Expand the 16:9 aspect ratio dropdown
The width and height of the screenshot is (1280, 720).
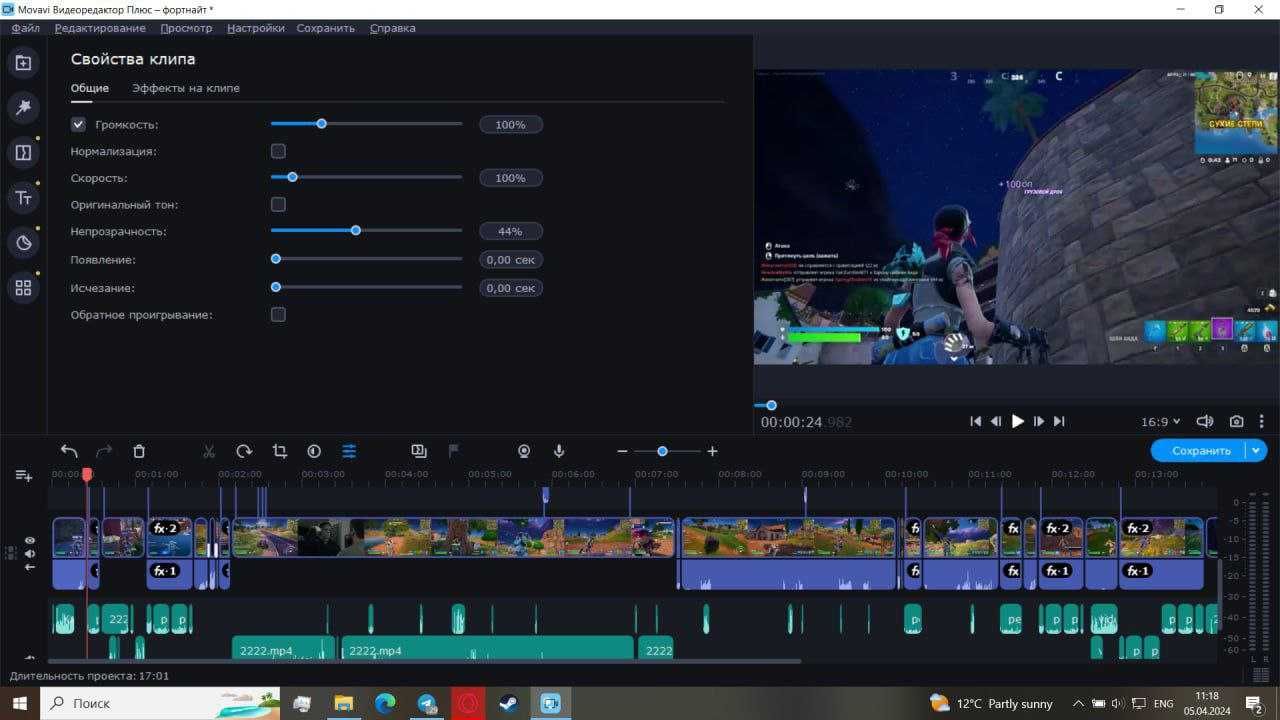1161,422
